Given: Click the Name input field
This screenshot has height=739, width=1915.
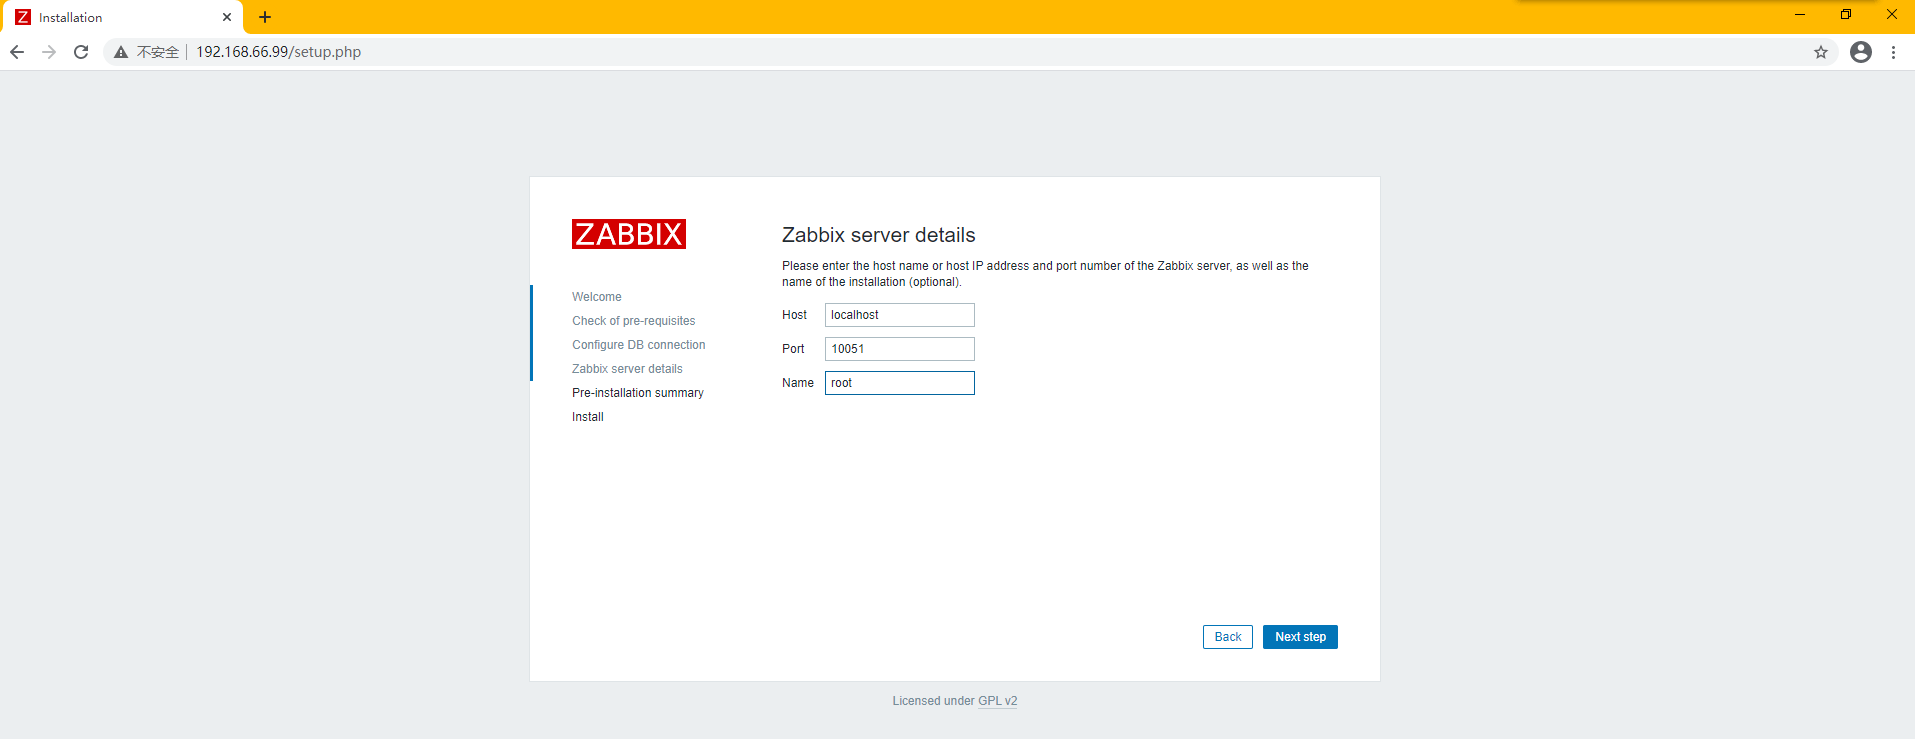Looking at the screenshot, I should (900, 383).
